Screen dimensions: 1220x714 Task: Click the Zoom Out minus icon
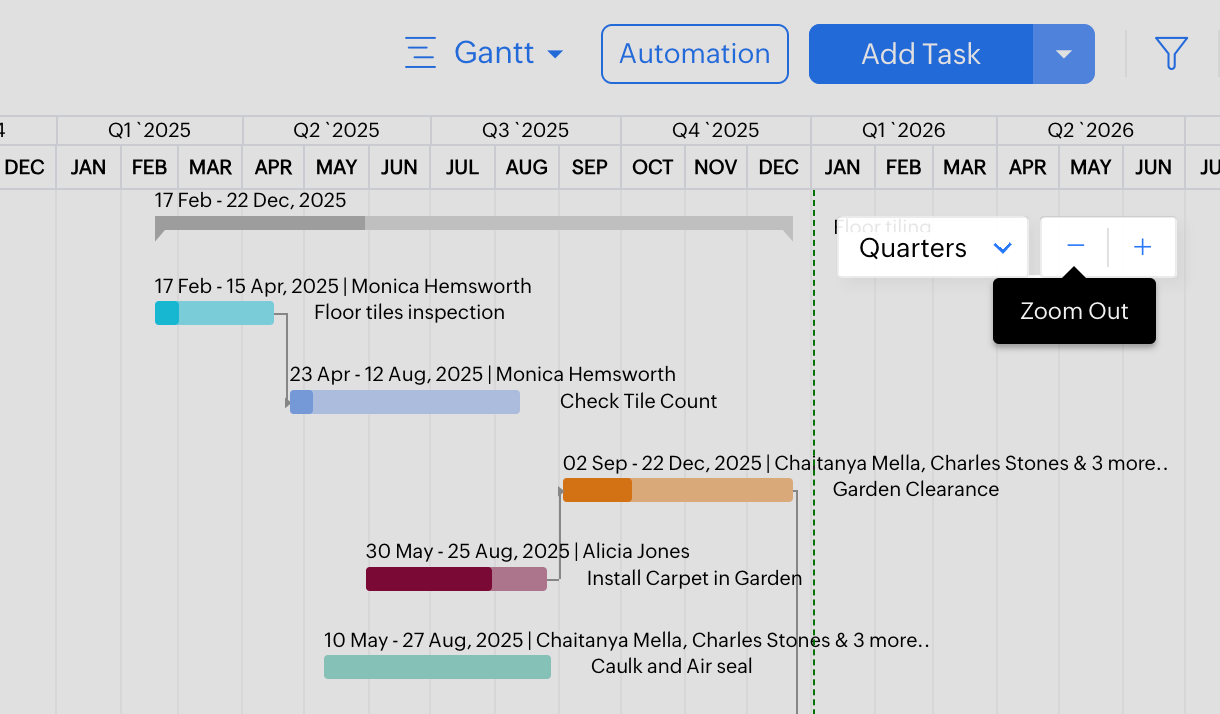(x=1075, y=247)
